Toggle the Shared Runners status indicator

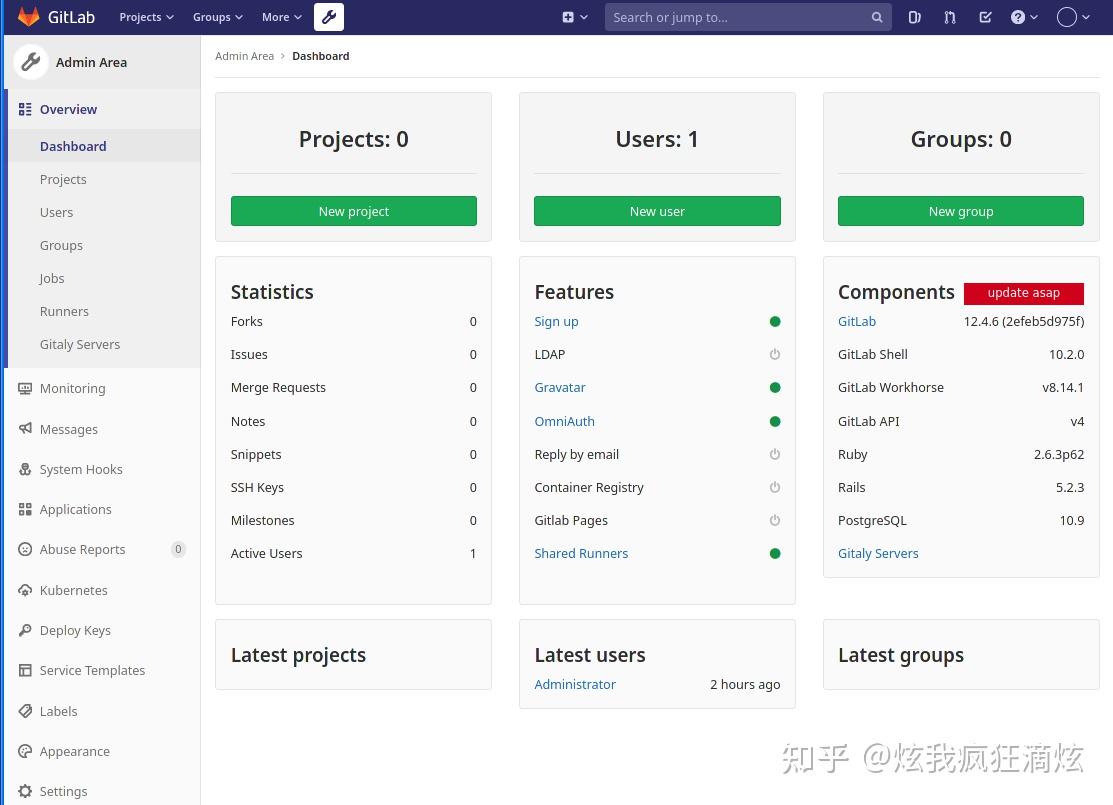click(x=775, y=553)
